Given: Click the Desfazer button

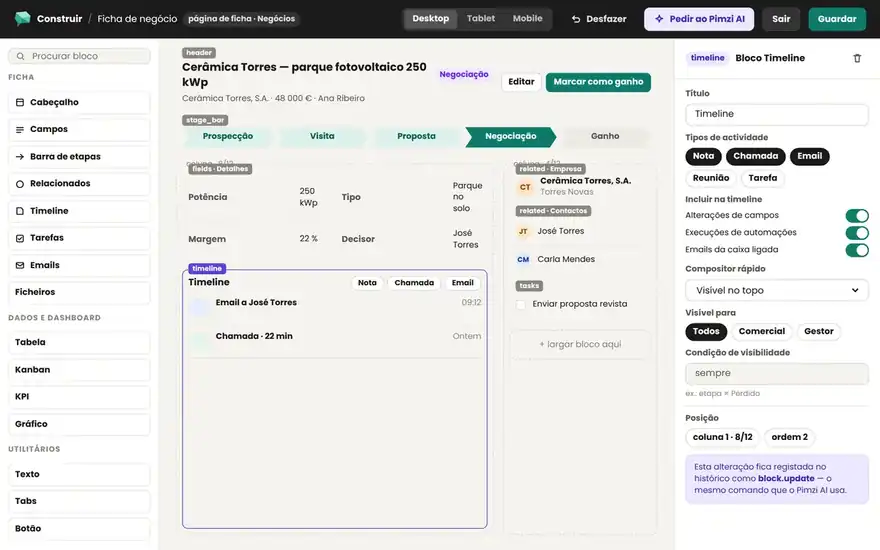Looking at the screenshot, I should [x=599, y=19].
